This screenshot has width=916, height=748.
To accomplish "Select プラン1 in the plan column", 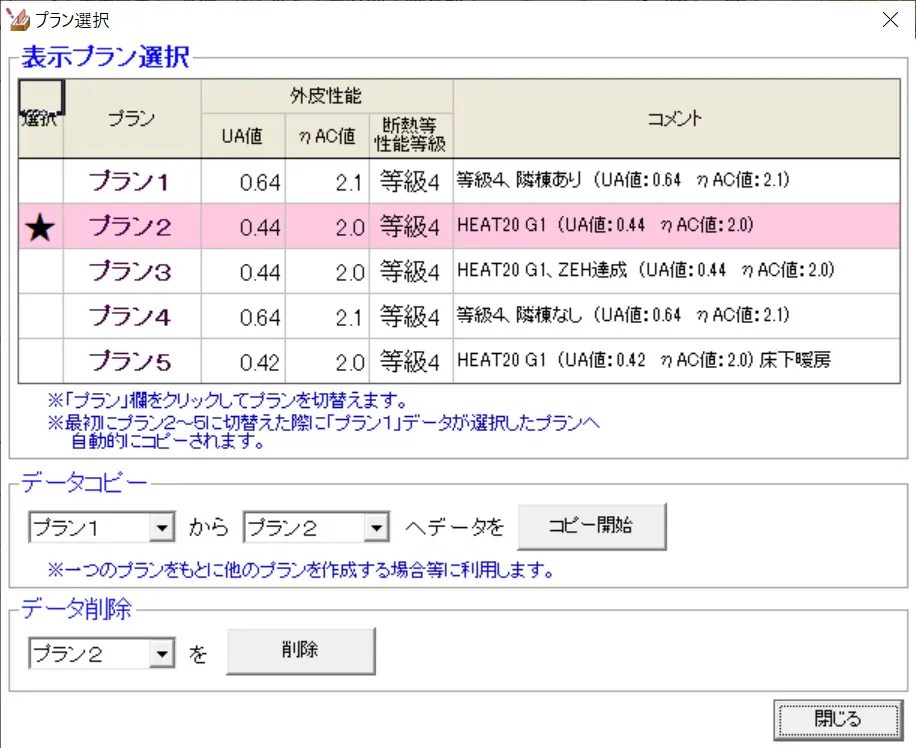I will pos(132,181).
